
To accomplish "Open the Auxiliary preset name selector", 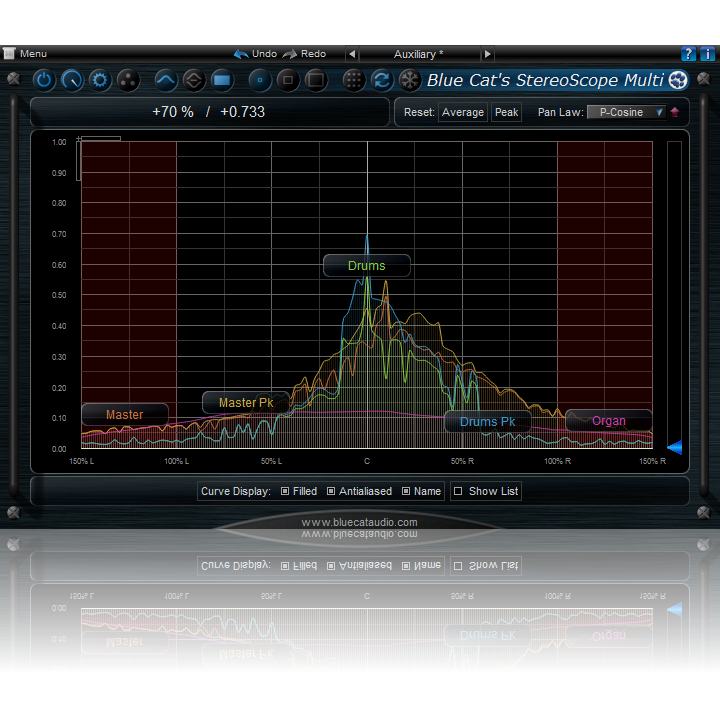I will pyautogui.click(x=419, y=54).
